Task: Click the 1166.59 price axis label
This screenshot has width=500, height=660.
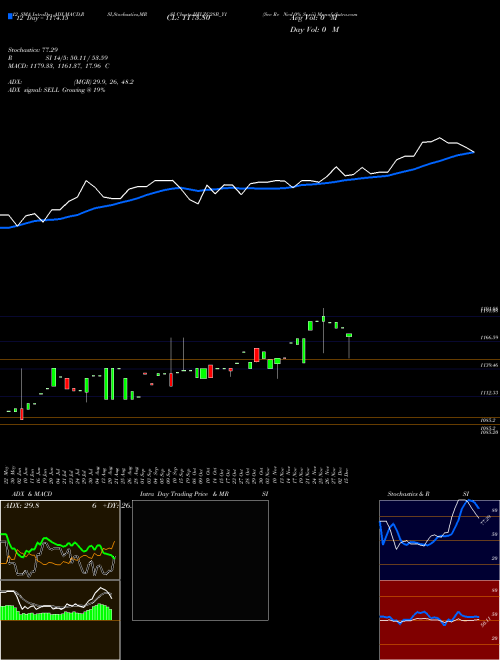Action: point(489,337)
